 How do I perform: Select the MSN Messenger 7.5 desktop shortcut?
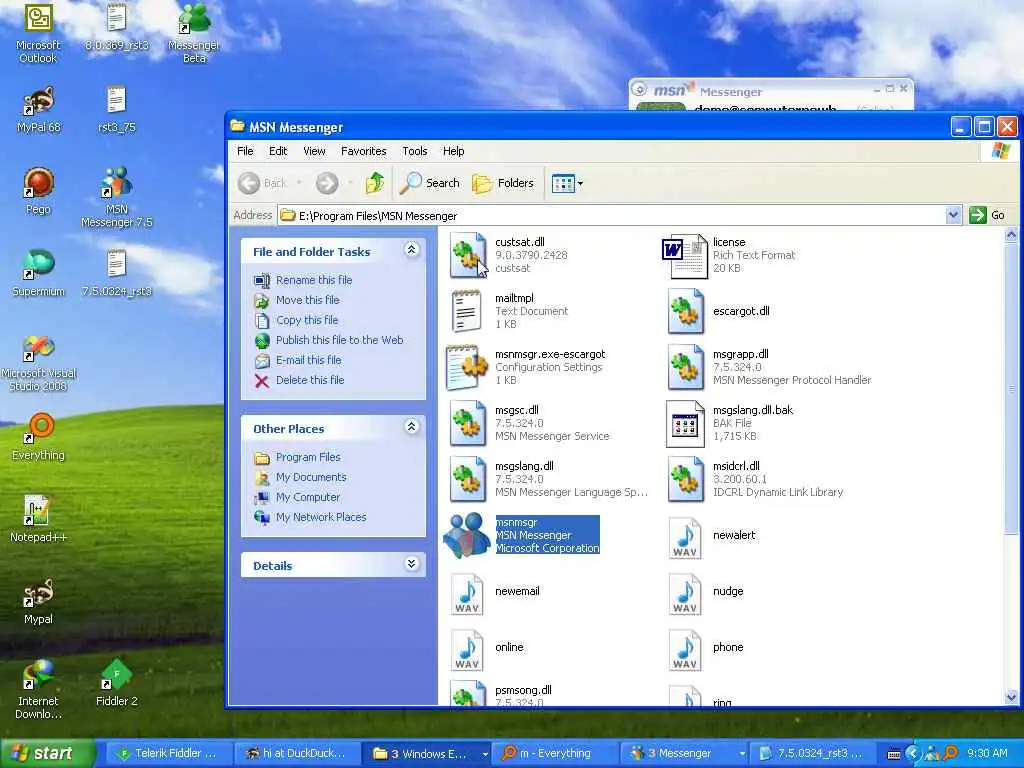[116, 197]
